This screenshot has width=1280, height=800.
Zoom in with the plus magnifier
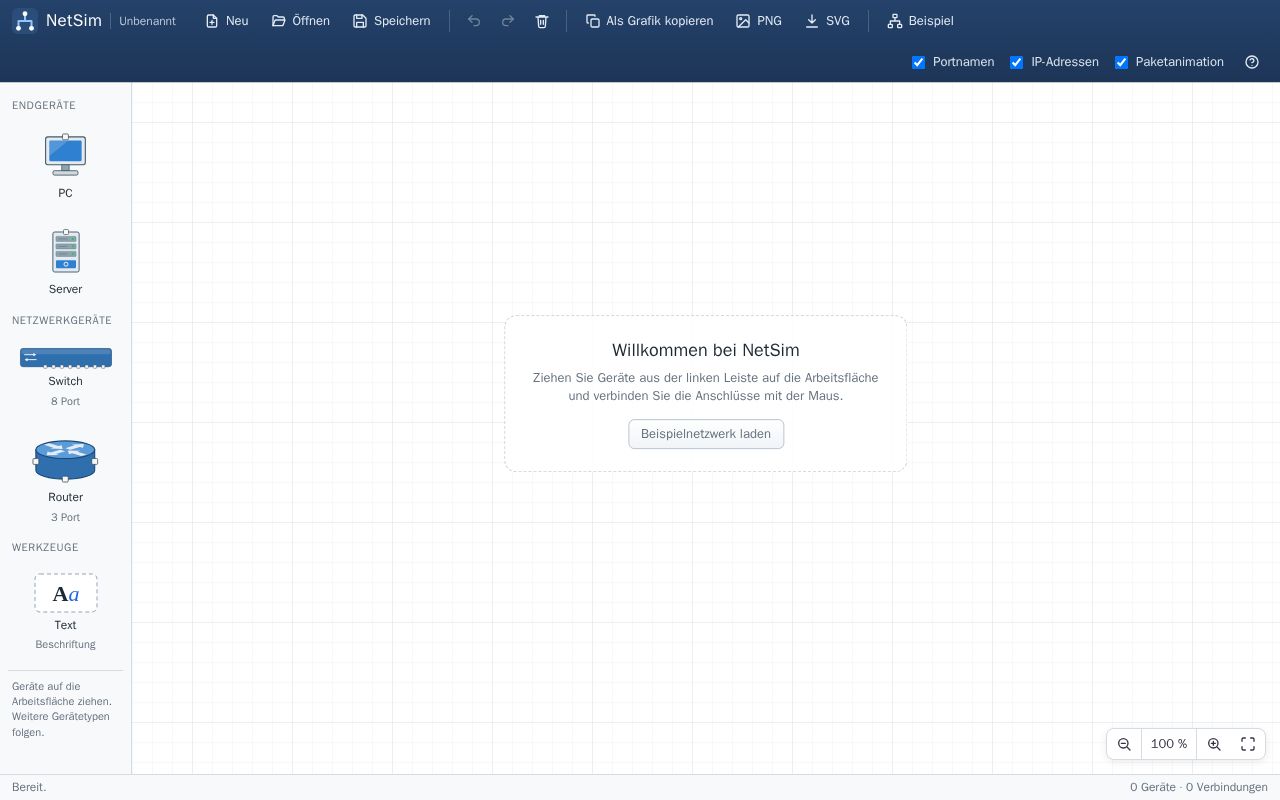[x=1214, y=744]
